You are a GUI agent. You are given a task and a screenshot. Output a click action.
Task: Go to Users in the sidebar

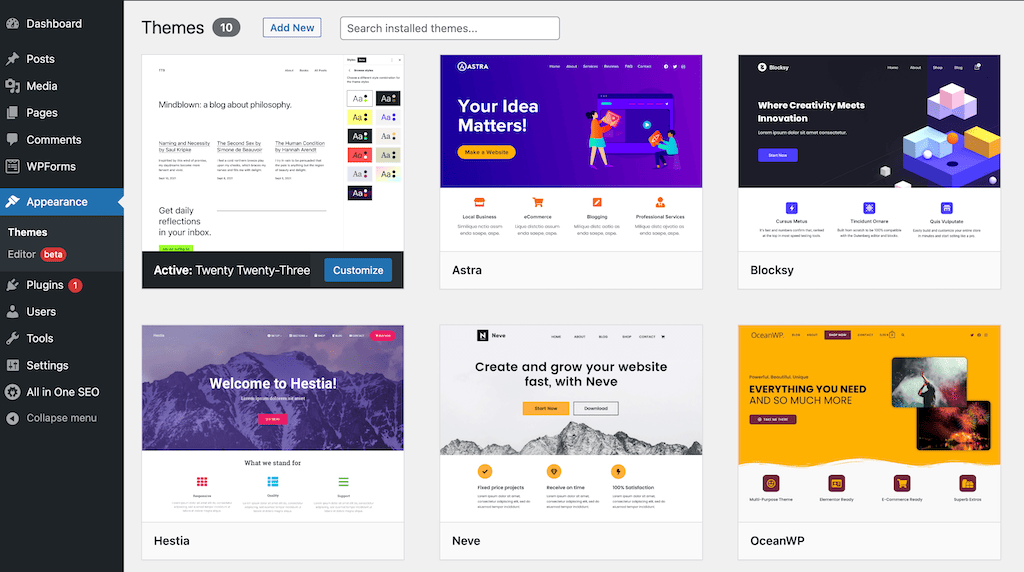41,311
